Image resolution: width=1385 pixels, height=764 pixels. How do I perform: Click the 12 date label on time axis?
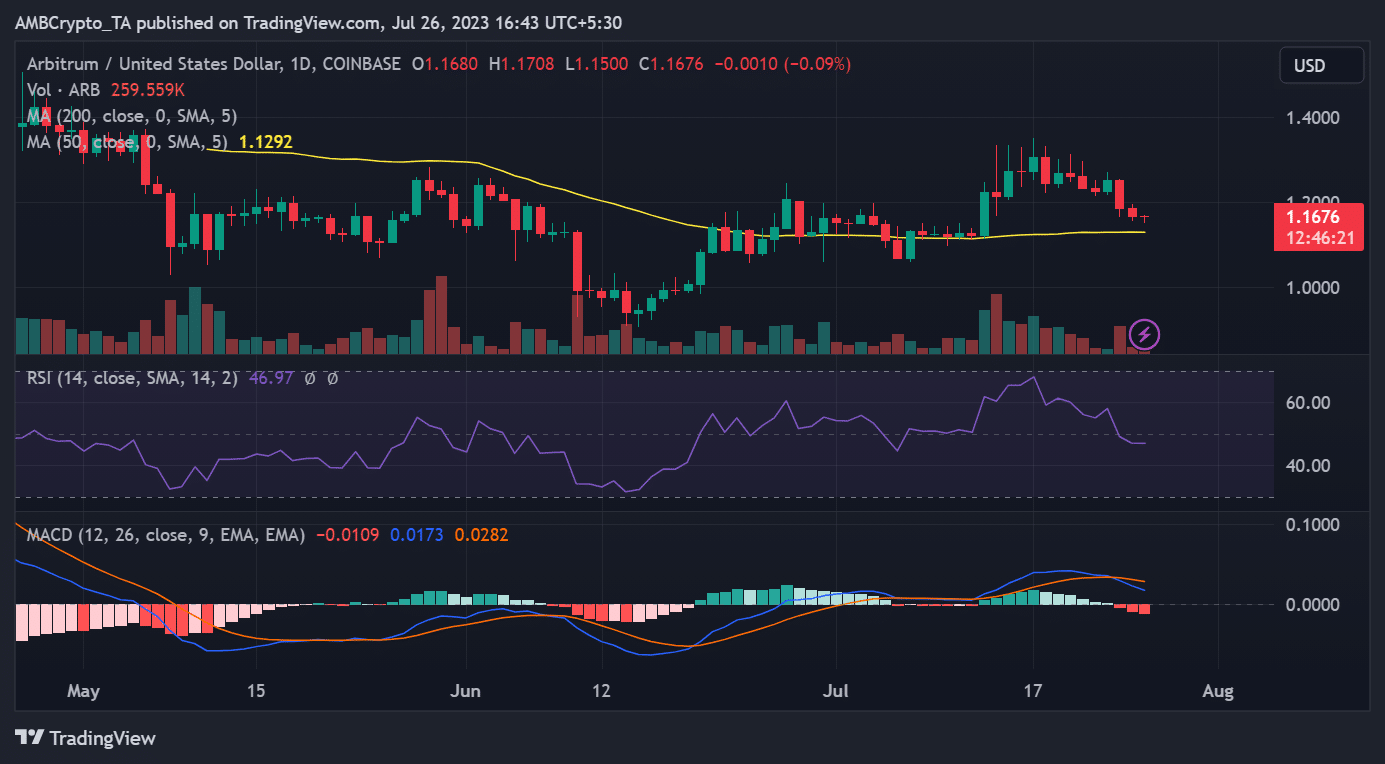[x=601, y=691]
